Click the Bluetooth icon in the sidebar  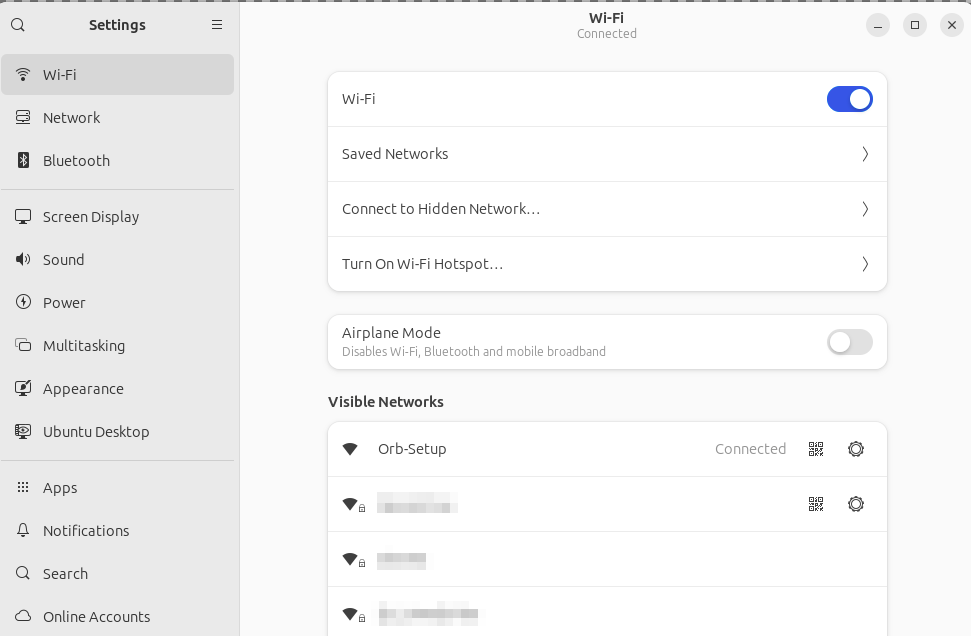[23, 160]
